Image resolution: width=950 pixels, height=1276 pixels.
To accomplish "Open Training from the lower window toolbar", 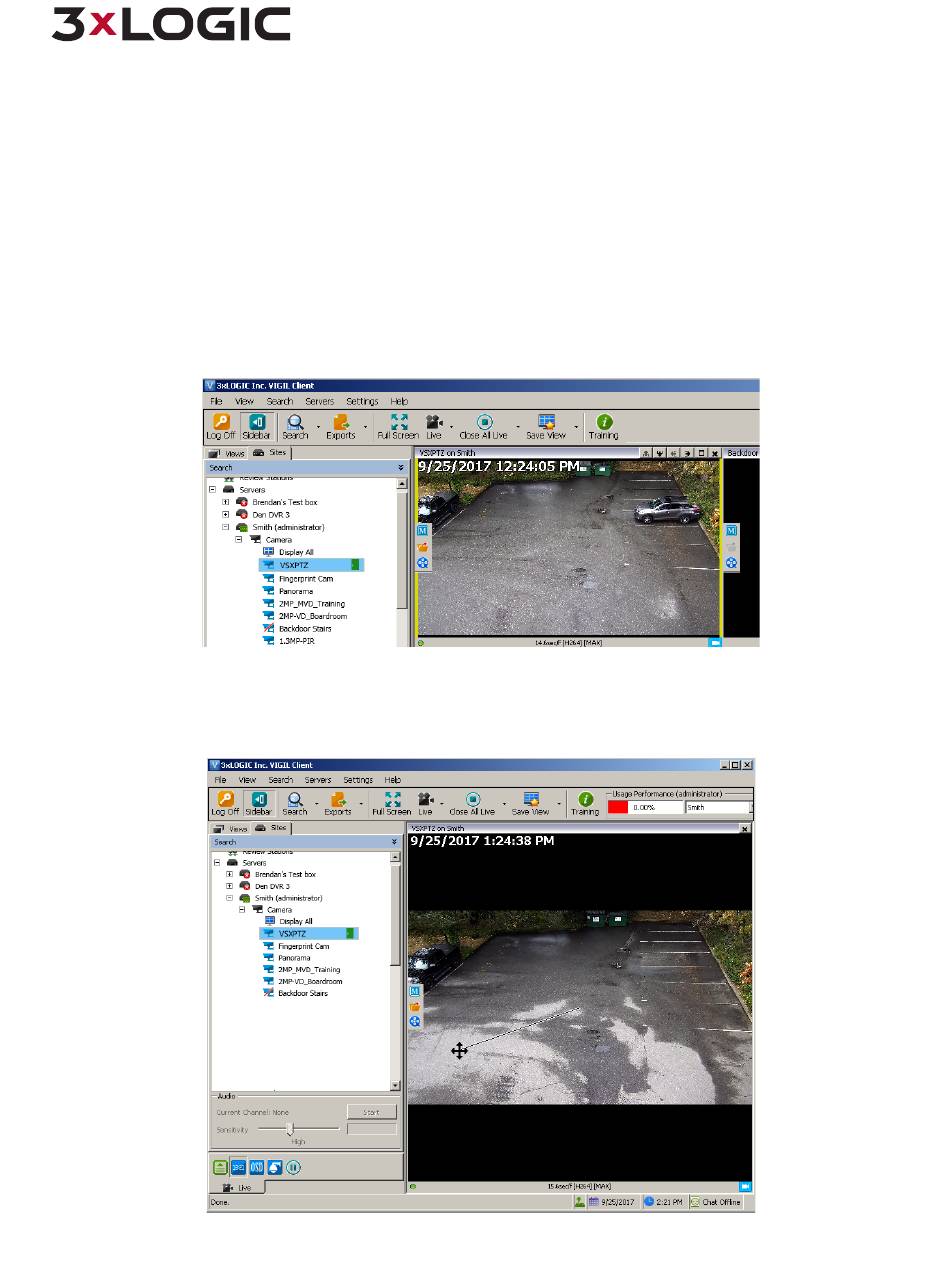I will click(585, 804).
